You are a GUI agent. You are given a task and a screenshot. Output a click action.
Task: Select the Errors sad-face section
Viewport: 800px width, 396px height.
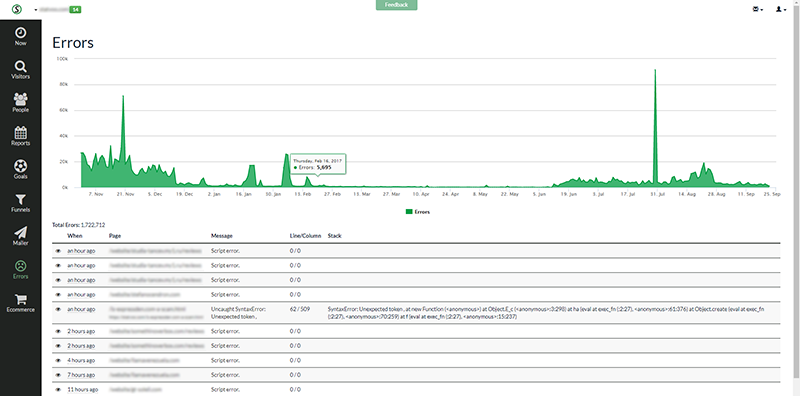pyautogui.click(x=20, y=269)
